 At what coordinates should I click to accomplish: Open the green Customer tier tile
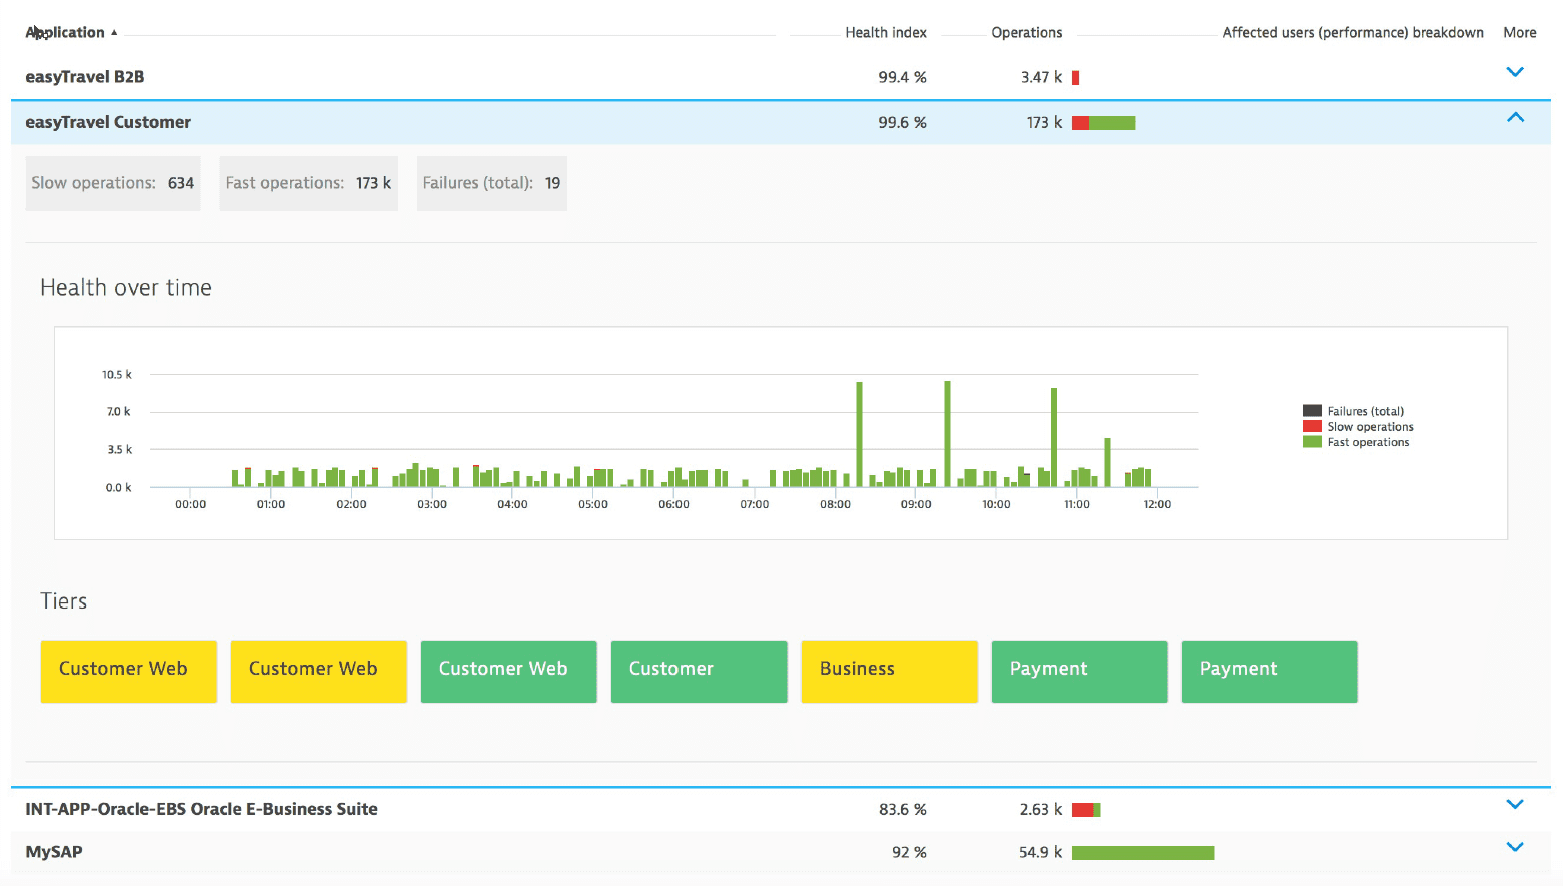pos(699,672)
